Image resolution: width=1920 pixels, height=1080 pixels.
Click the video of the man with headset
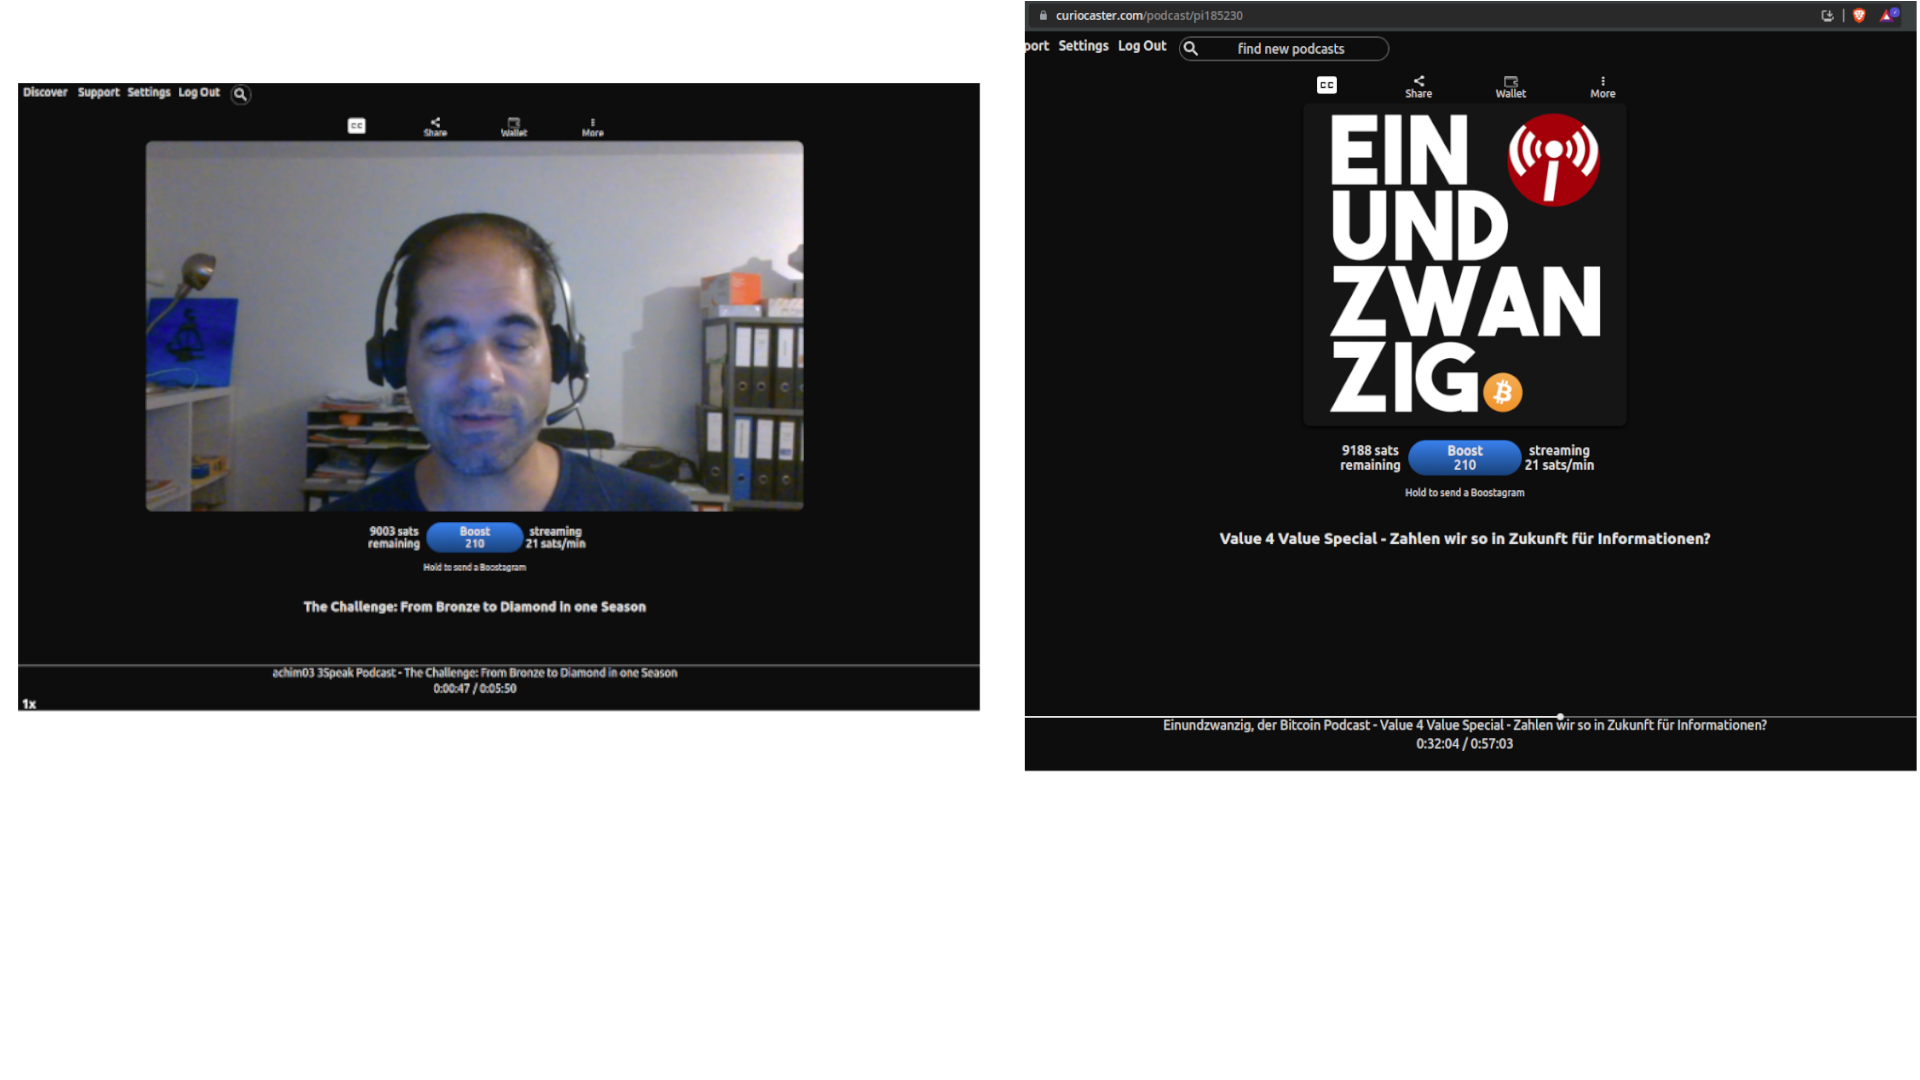475,326
